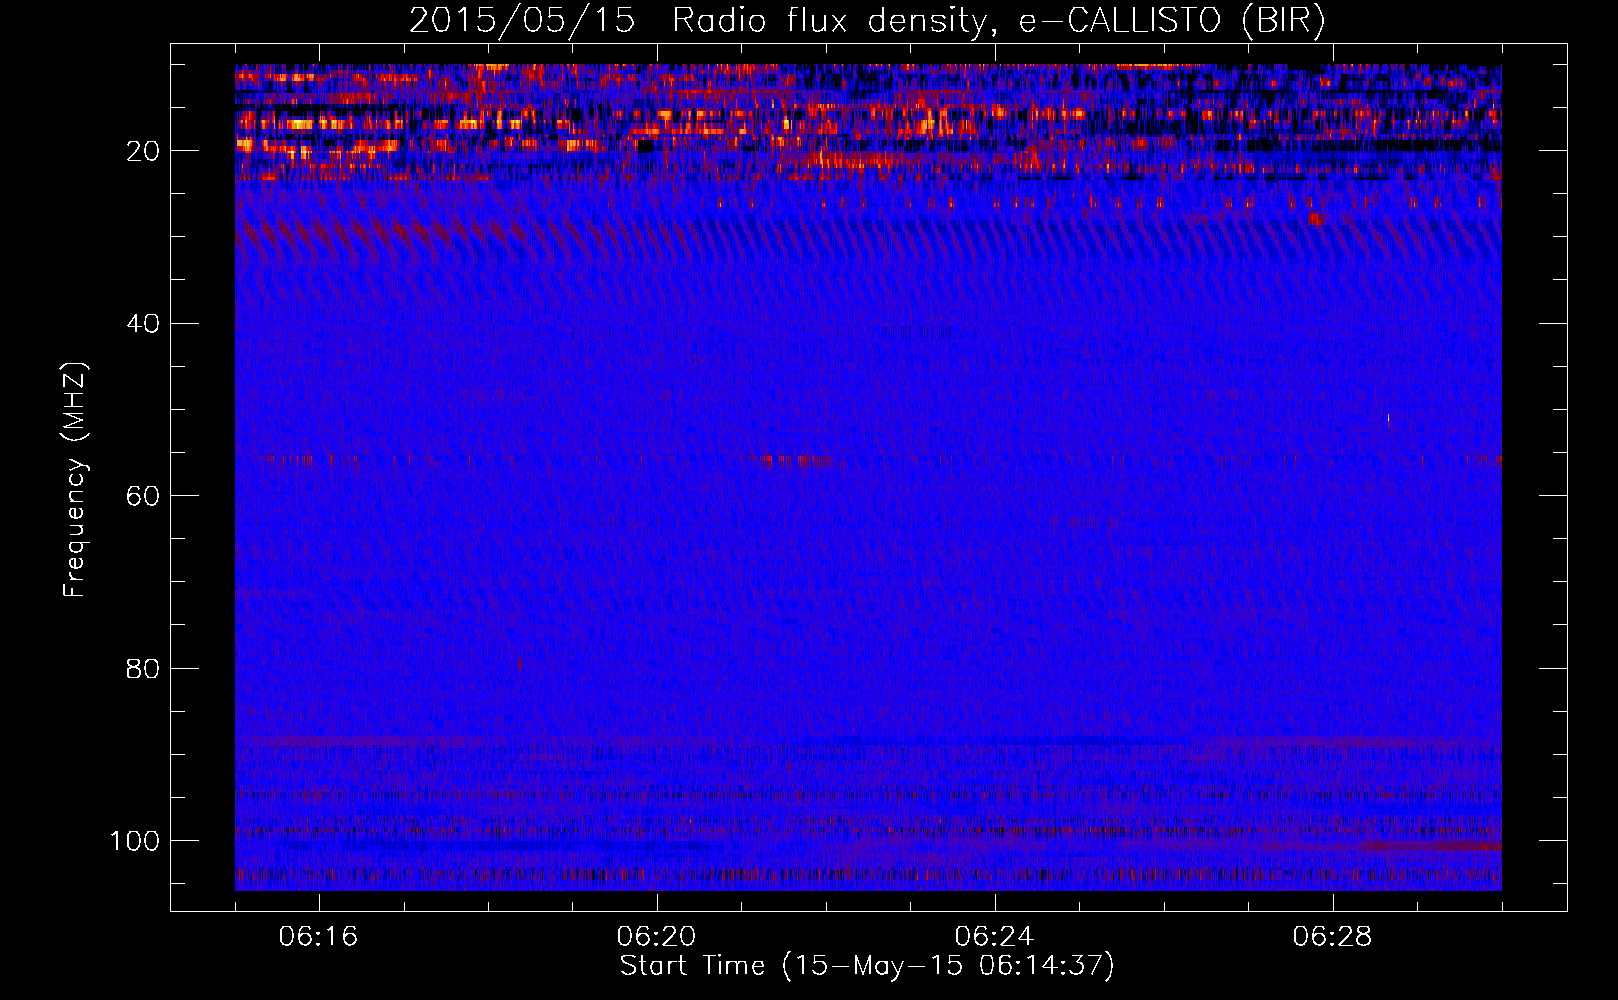1618x1000 pixels.
Task: Click the 60 frequency tick label
Action: pyautogui.click(x=144, y=496)
